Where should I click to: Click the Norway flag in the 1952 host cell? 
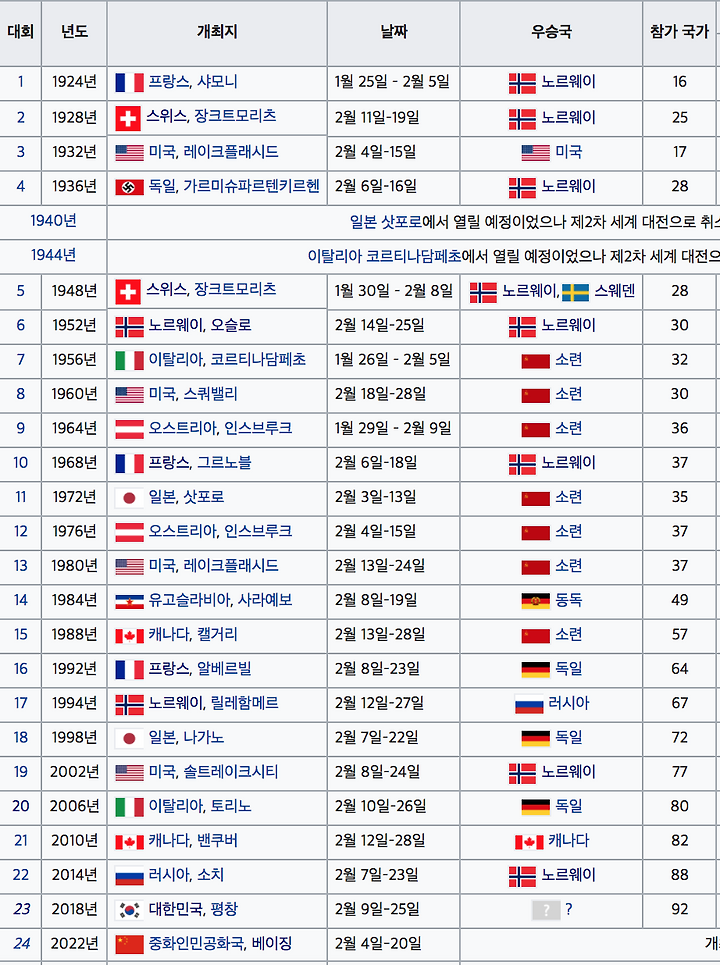point(129,327)
